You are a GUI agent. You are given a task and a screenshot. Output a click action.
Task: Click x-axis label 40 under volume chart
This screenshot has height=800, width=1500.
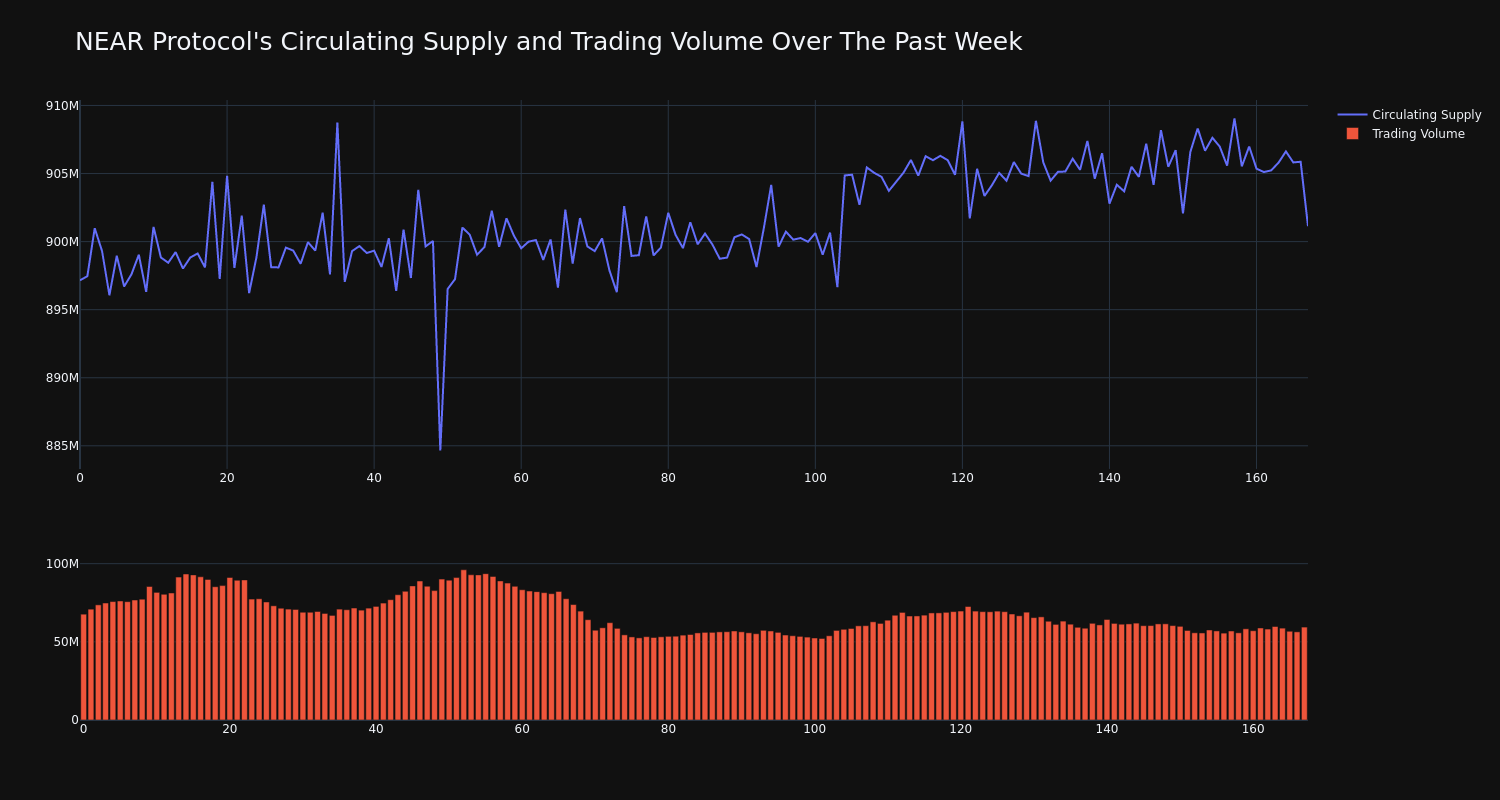coord(376,729)
